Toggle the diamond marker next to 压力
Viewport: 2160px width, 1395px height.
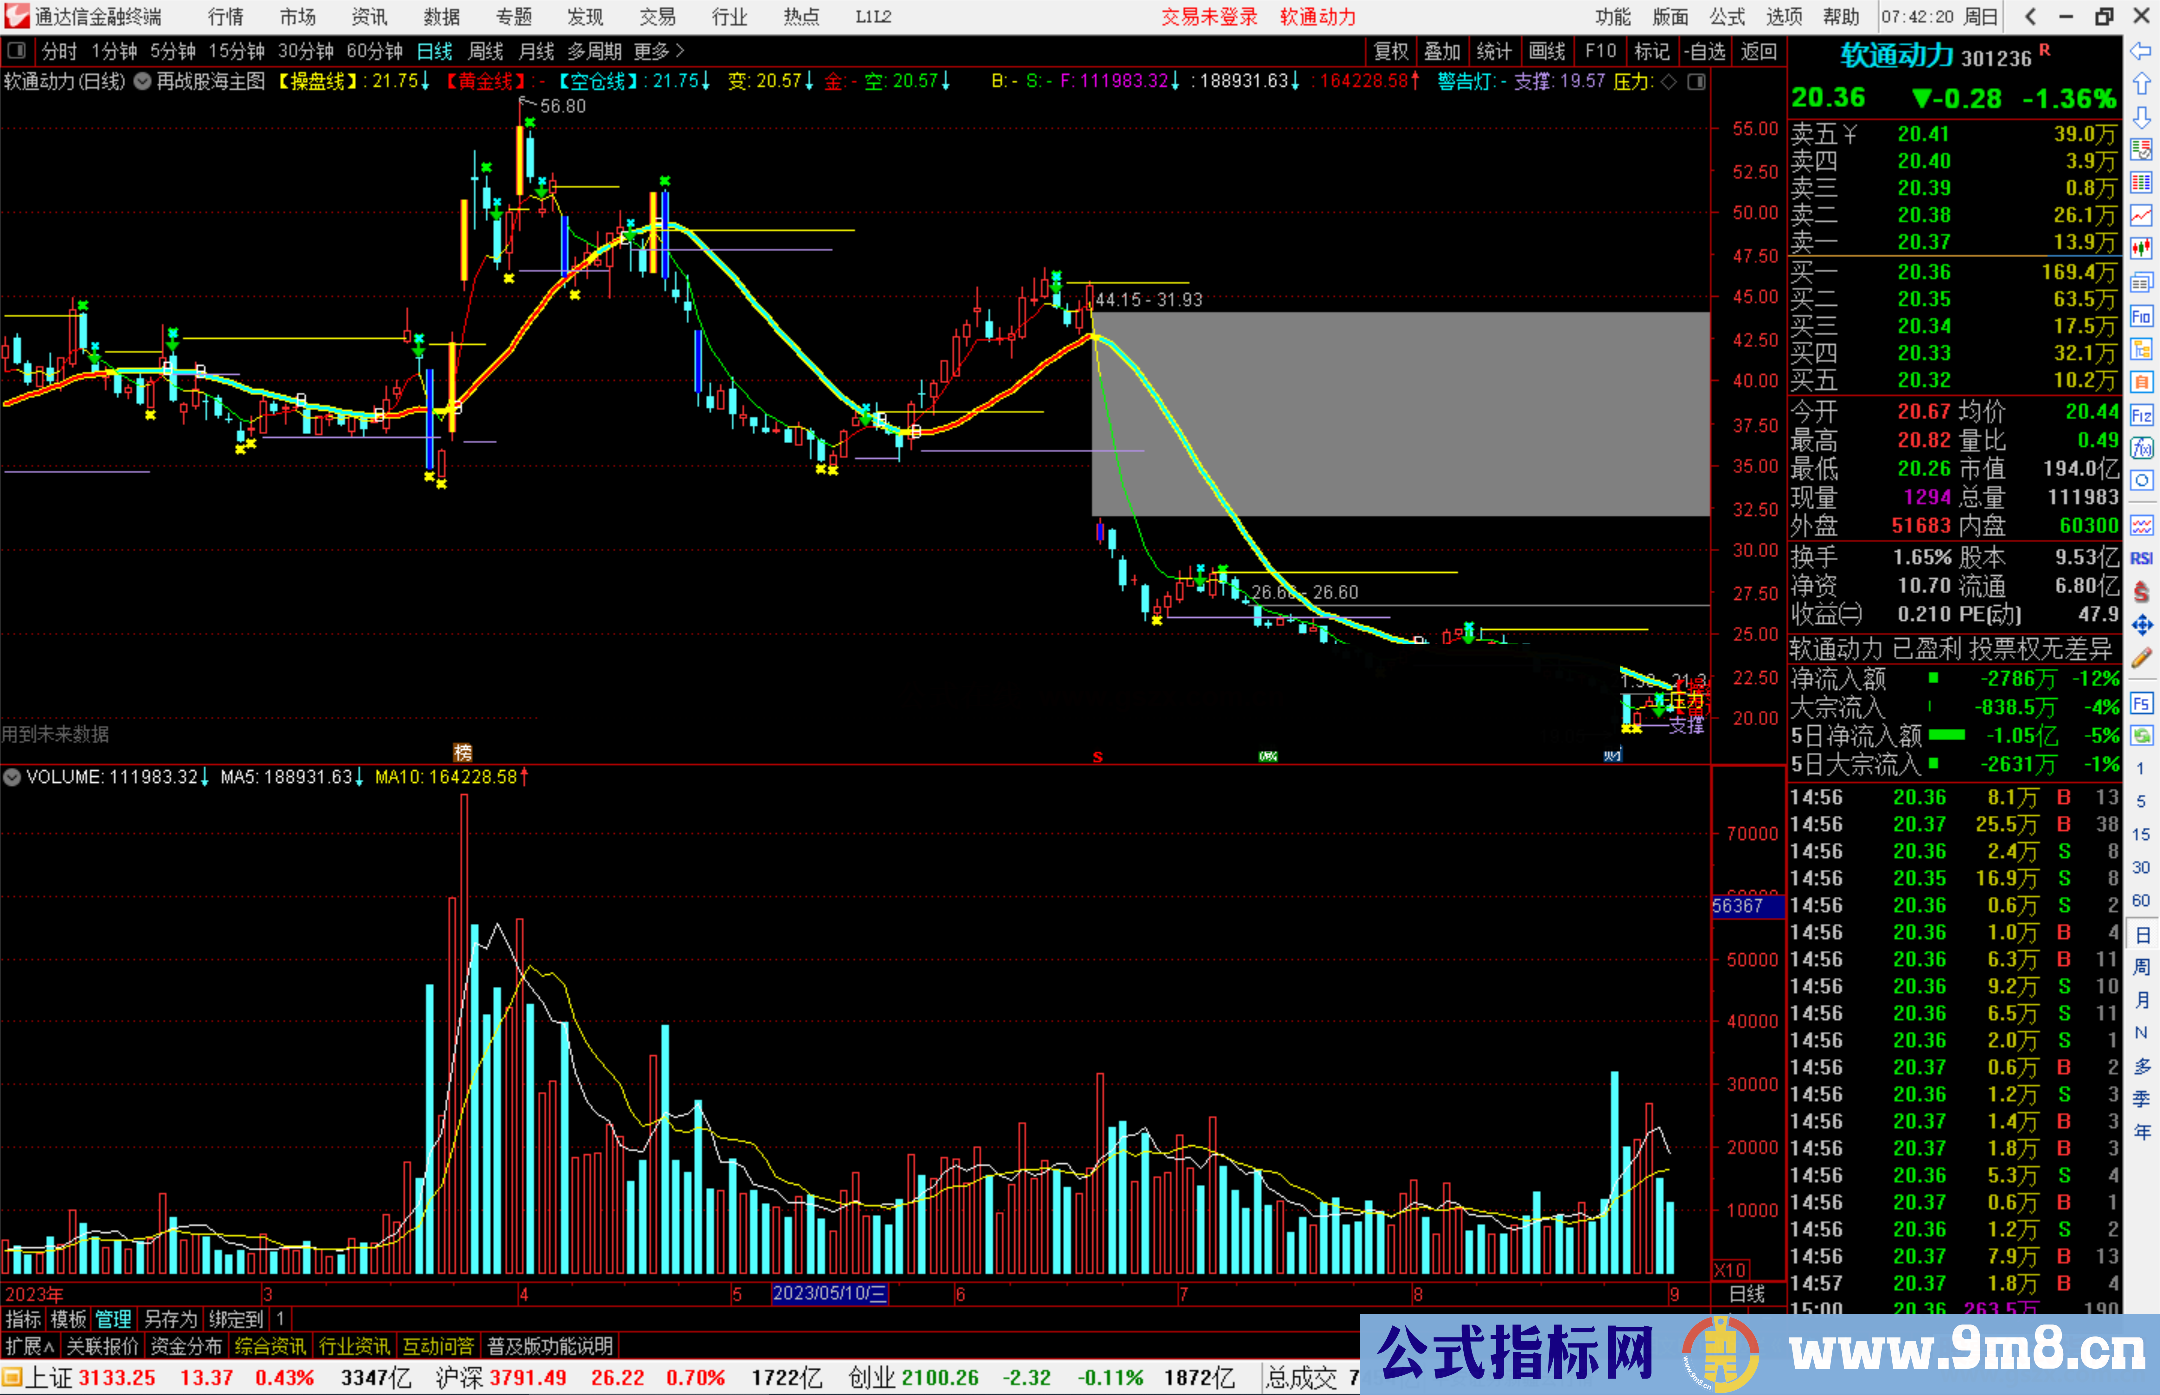coord(1669,82)
